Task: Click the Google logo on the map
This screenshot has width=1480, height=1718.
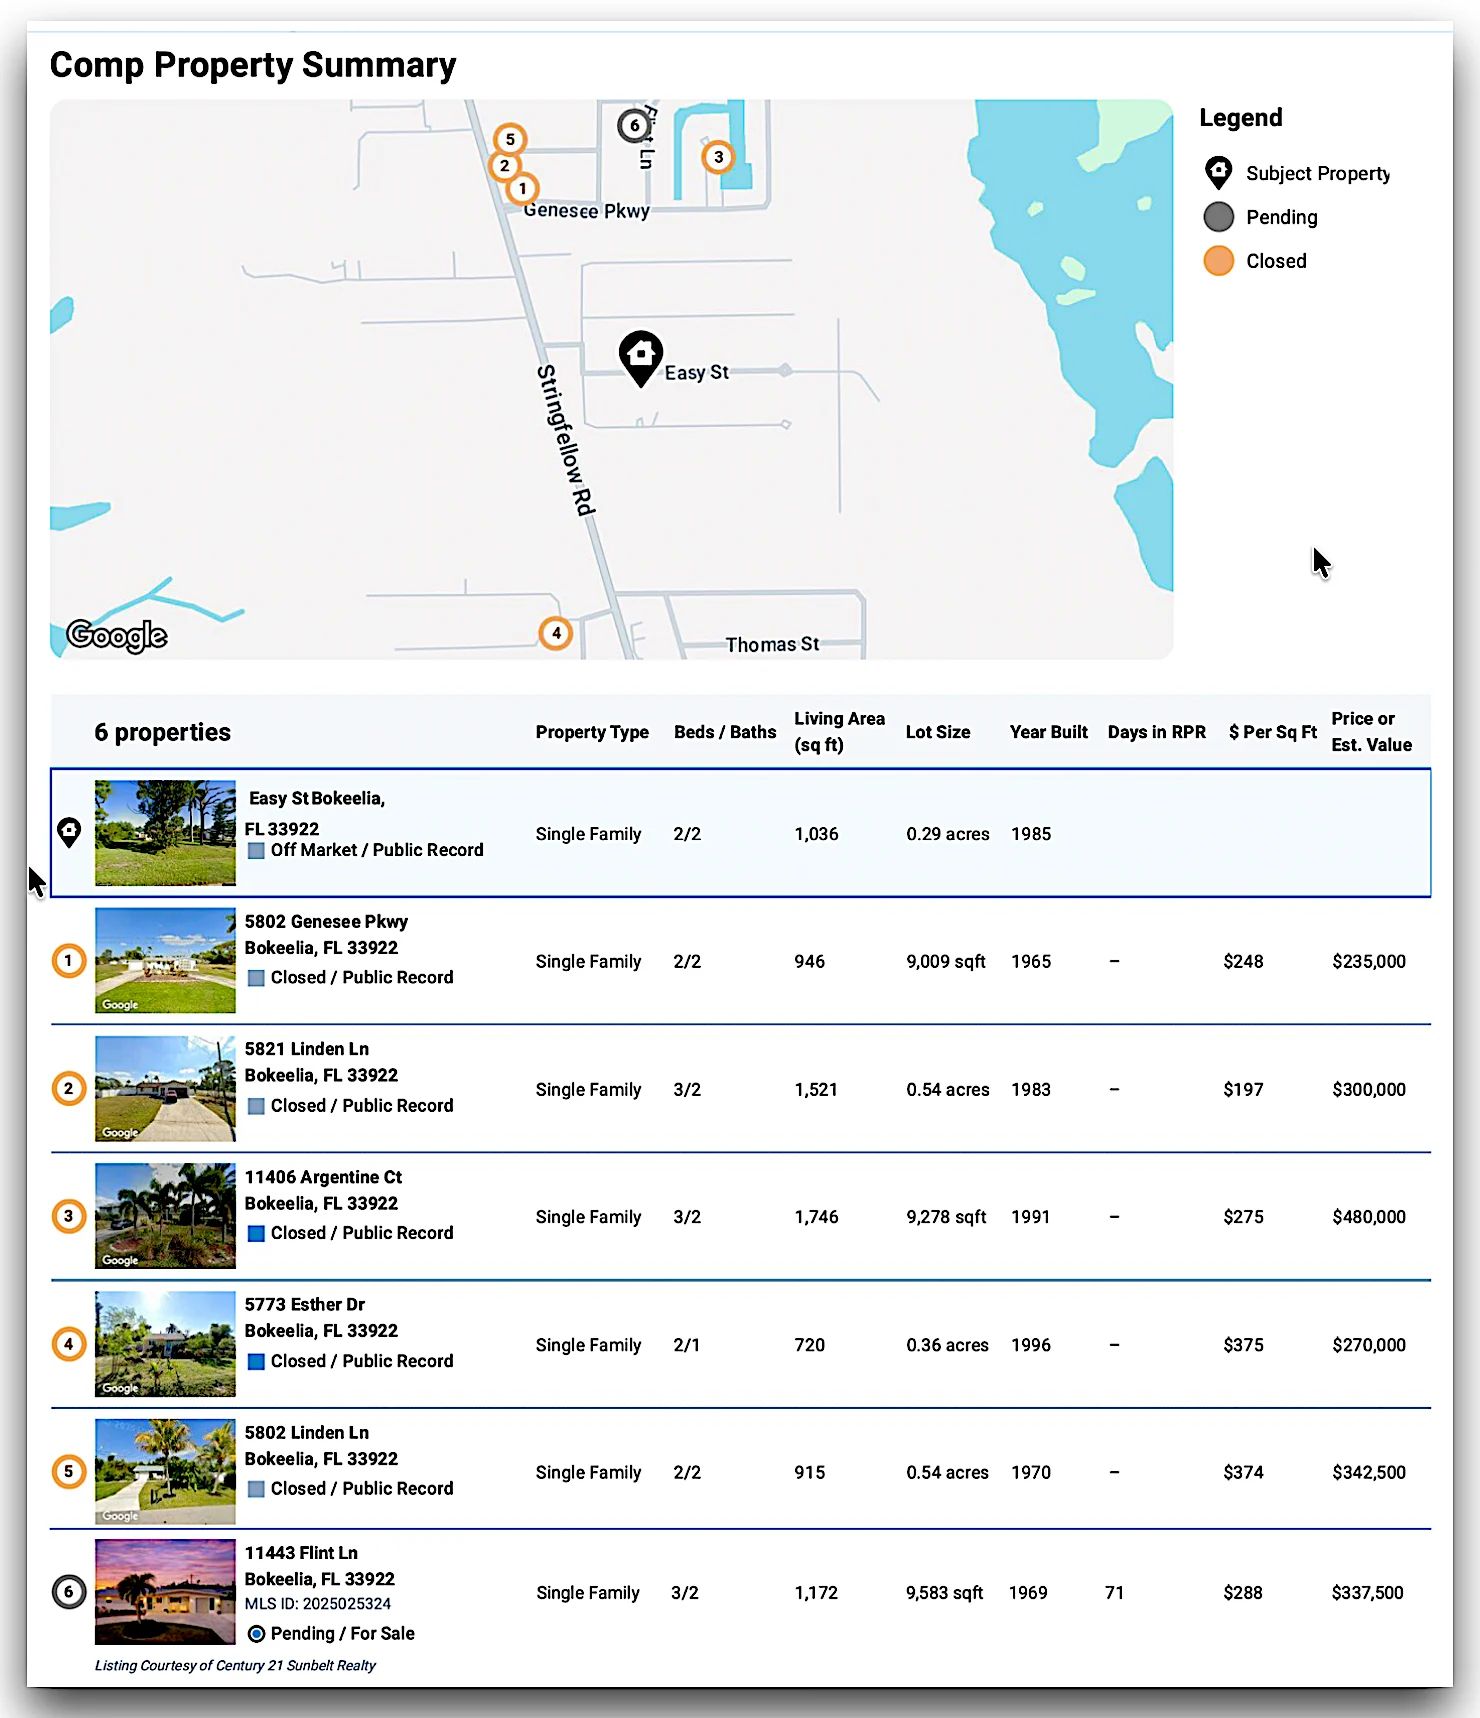Action: click(x=117, y=635)
